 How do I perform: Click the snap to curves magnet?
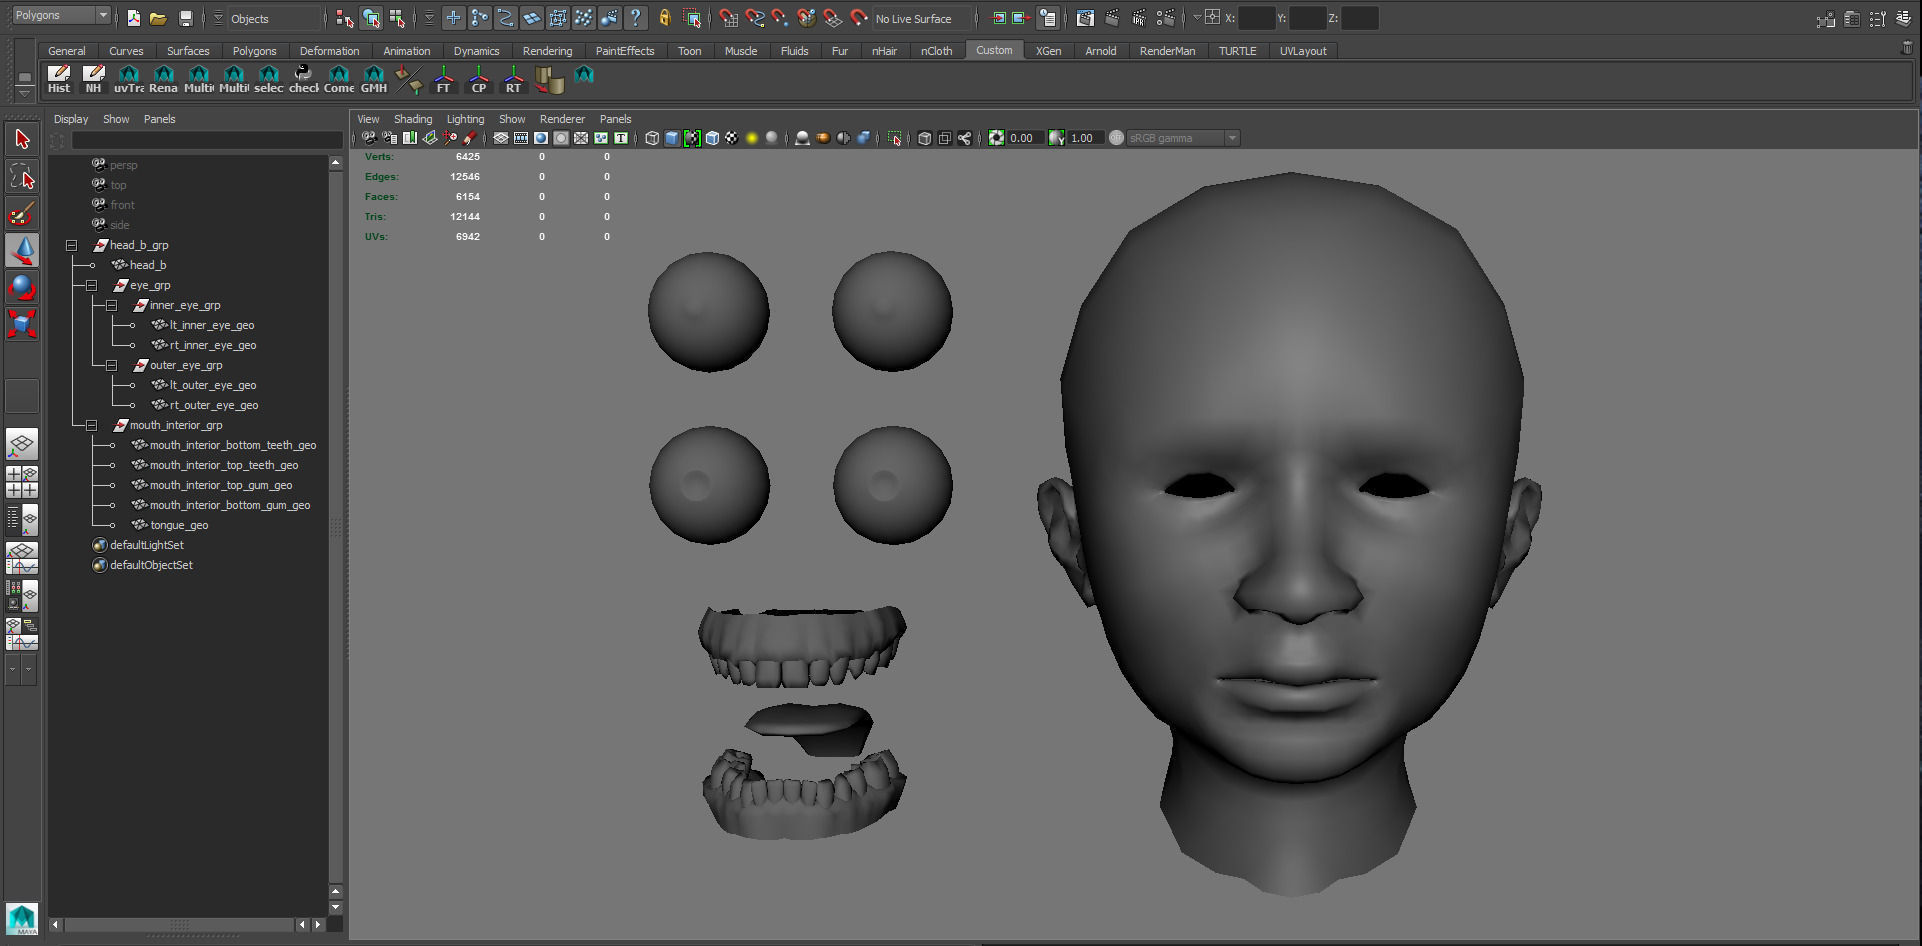click(754, 18)
